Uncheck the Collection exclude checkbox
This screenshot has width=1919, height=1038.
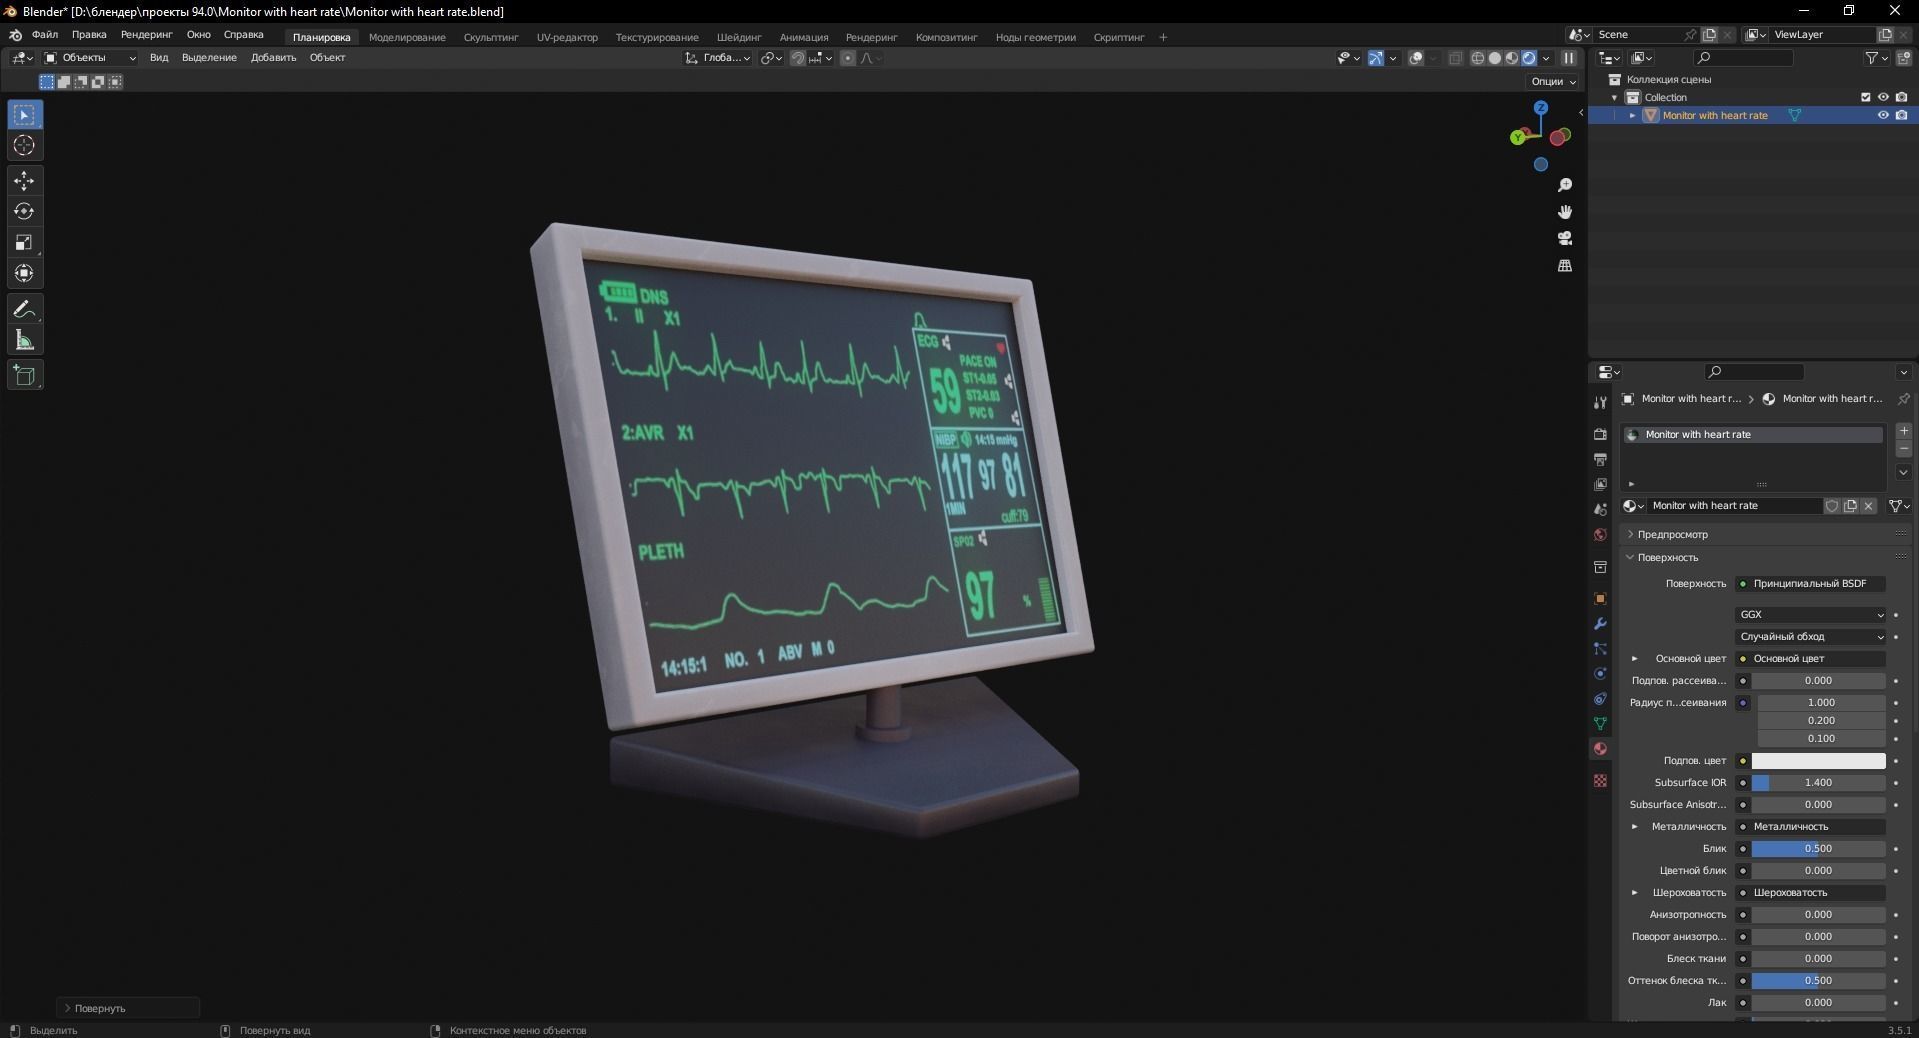(1865, 97)
